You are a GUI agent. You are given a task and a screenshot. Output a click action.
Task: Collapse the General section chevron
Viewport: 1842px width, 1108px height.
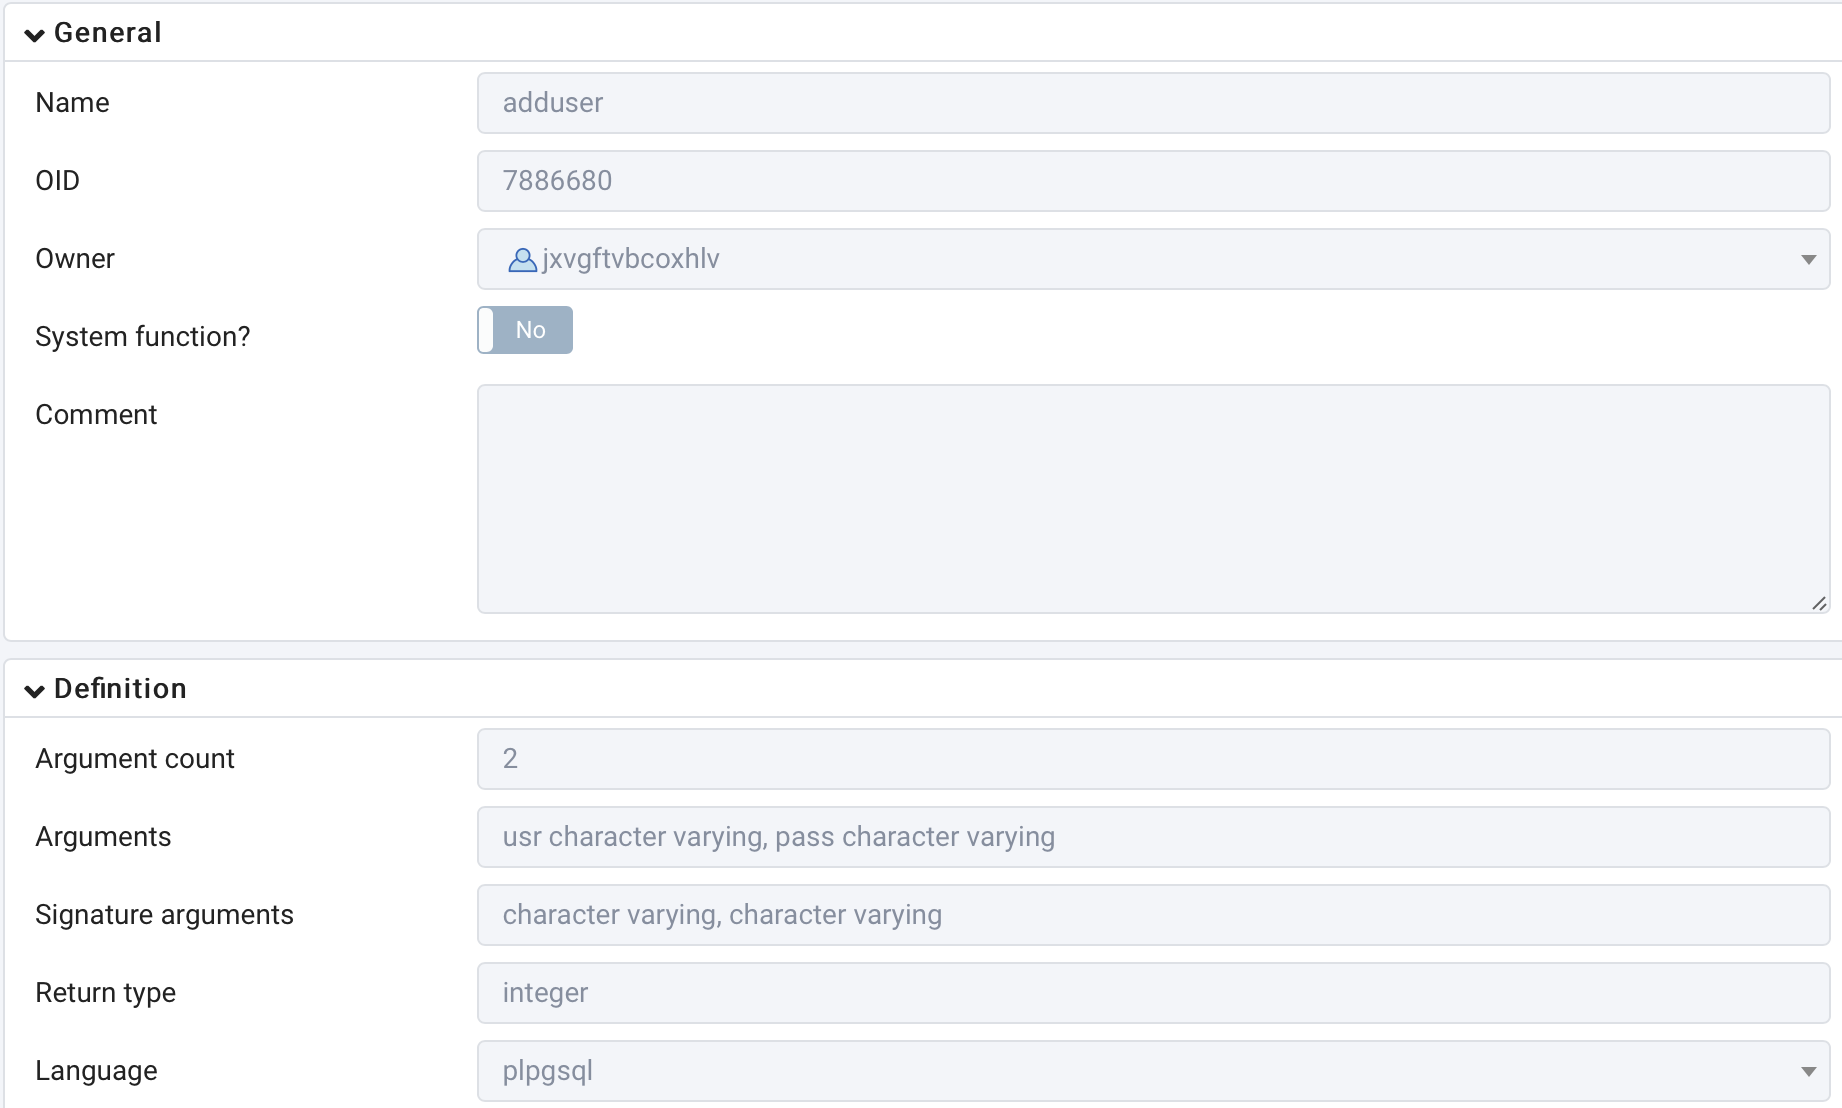35,35
